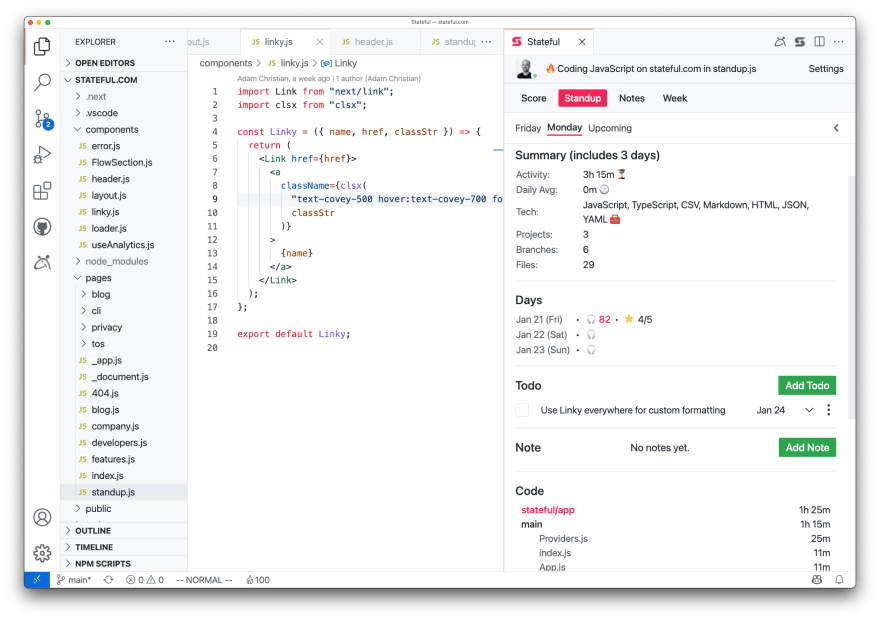Open the Run and Debug view
The height and width of the screenshot is (620, 880).
tap(42, 155)
